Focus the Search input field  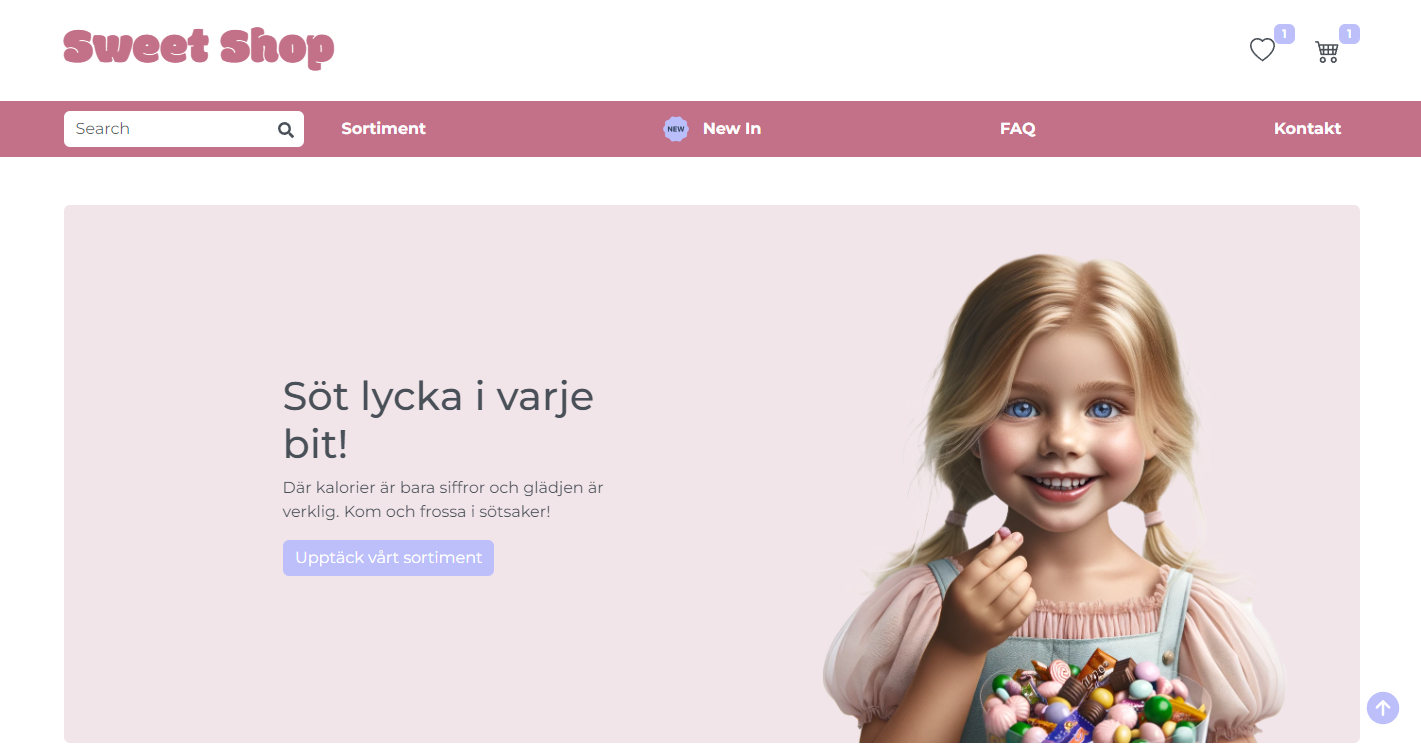tap(172, 129)
